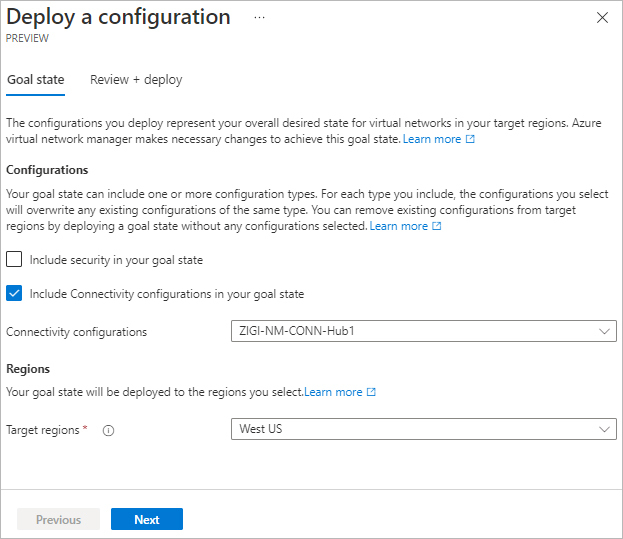Click external link icon in Regions section
This screenshot has width=623, height=539.
coord(372,393)
